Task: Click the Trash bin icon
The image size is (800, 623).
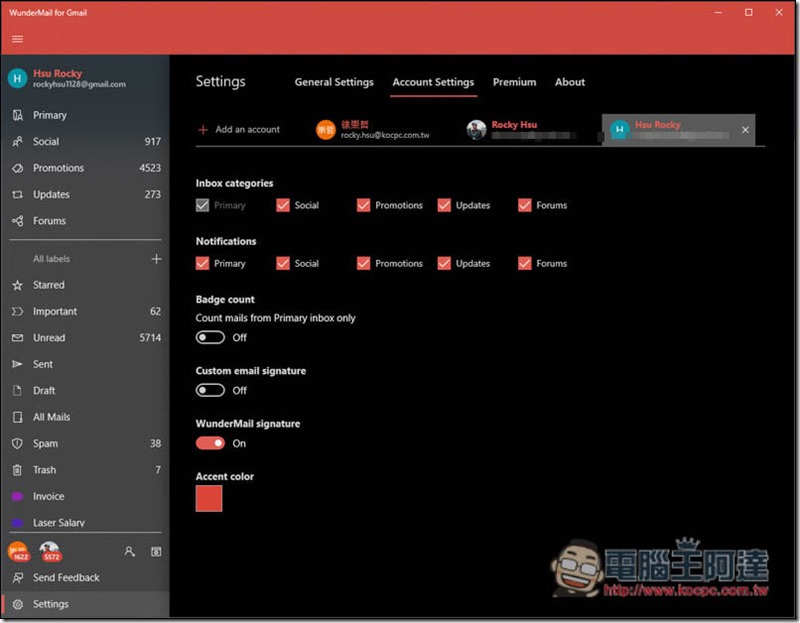Action: tap(17, 470)
